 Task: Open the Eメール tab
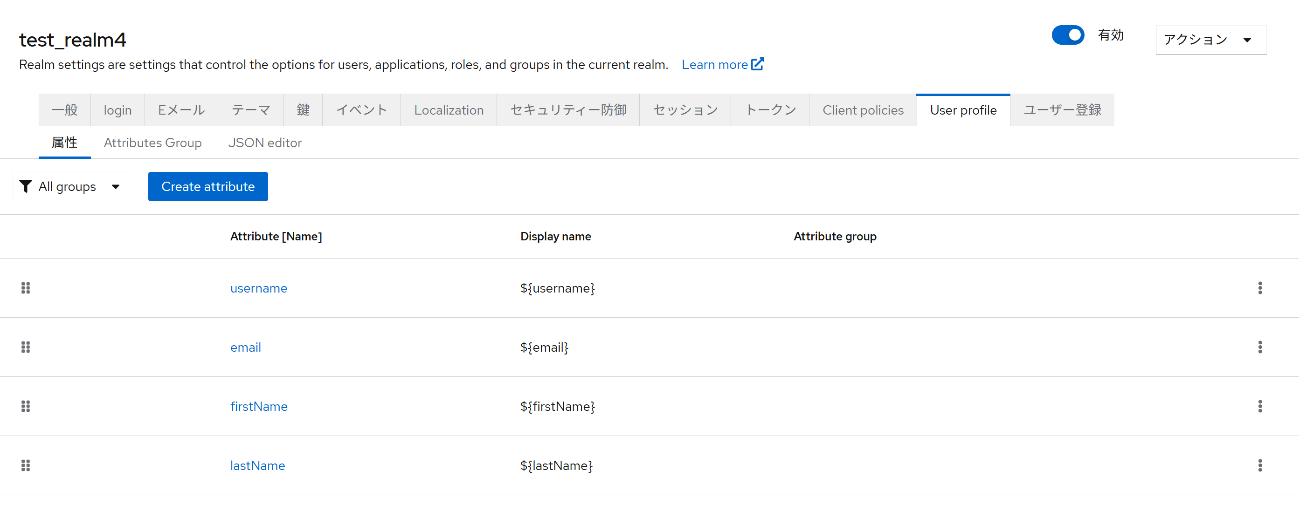[181, 110]
